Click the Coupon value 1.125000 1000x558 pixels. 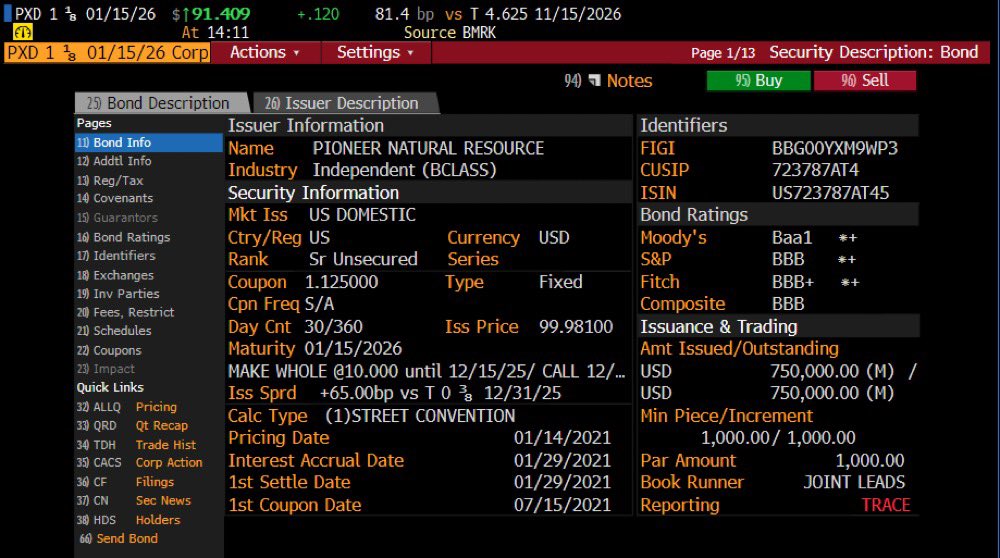pyautogui.click(x=341, y=282)
